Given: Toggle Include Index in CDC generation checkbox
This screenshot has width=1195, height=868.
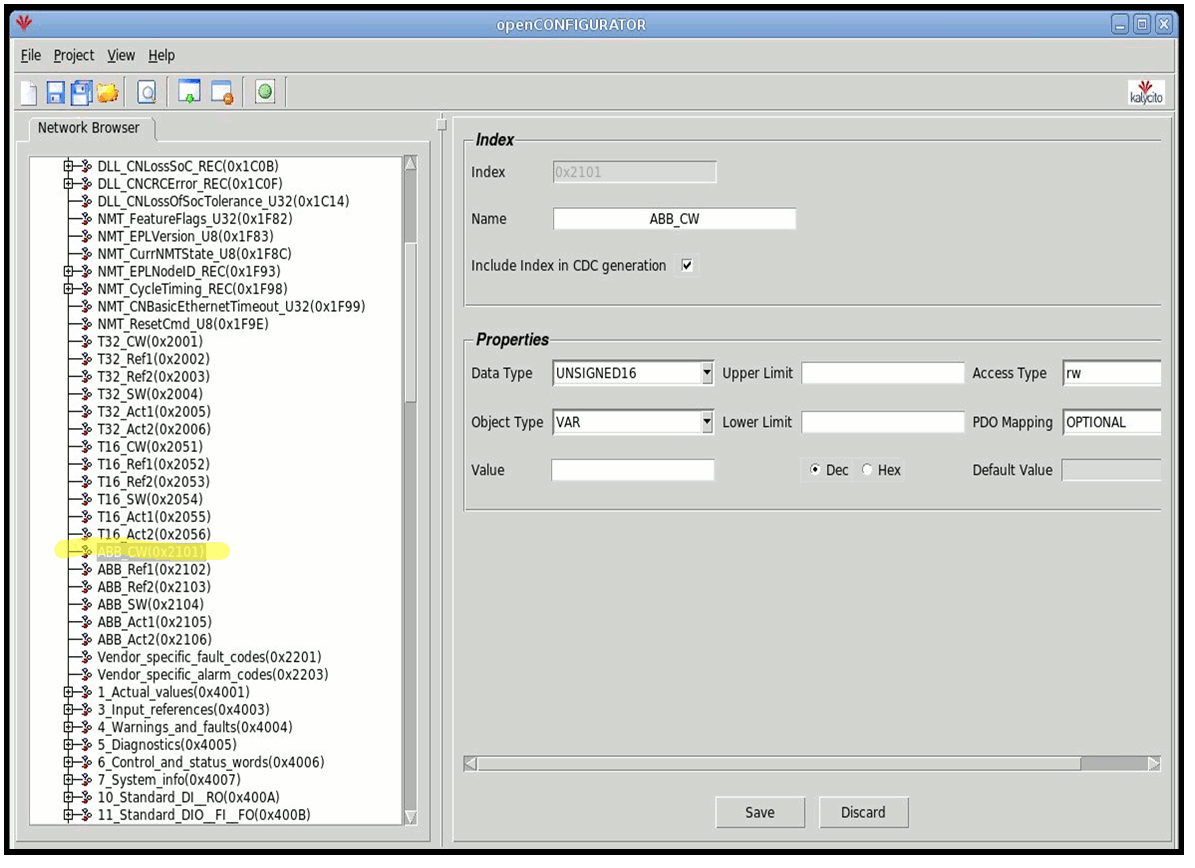Looking at the screenshot, I should pyautogui.click(x=687, y=265).
